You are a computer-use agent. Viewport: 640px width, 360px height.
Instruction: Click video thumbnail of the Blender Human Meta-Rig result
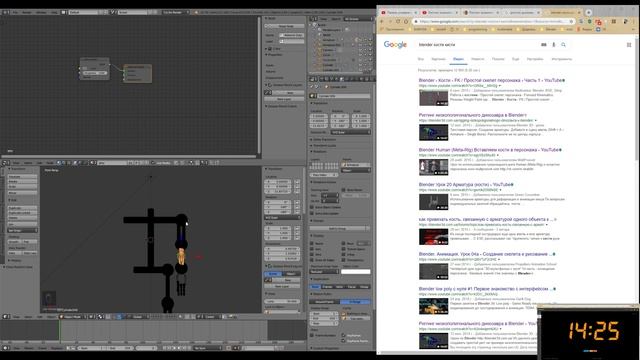click(x=433, y=167)
